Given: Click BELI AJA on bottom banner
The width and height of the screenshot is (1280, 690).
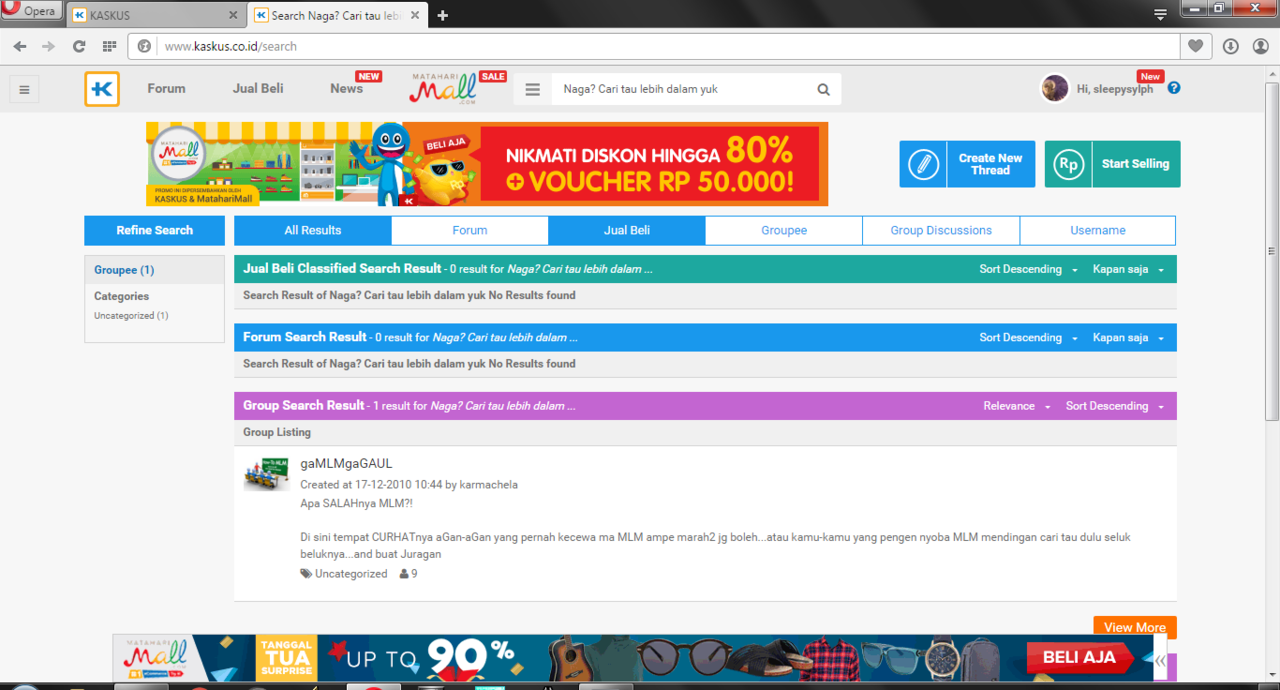Looking at the screenshot, I should point(1079,658).
